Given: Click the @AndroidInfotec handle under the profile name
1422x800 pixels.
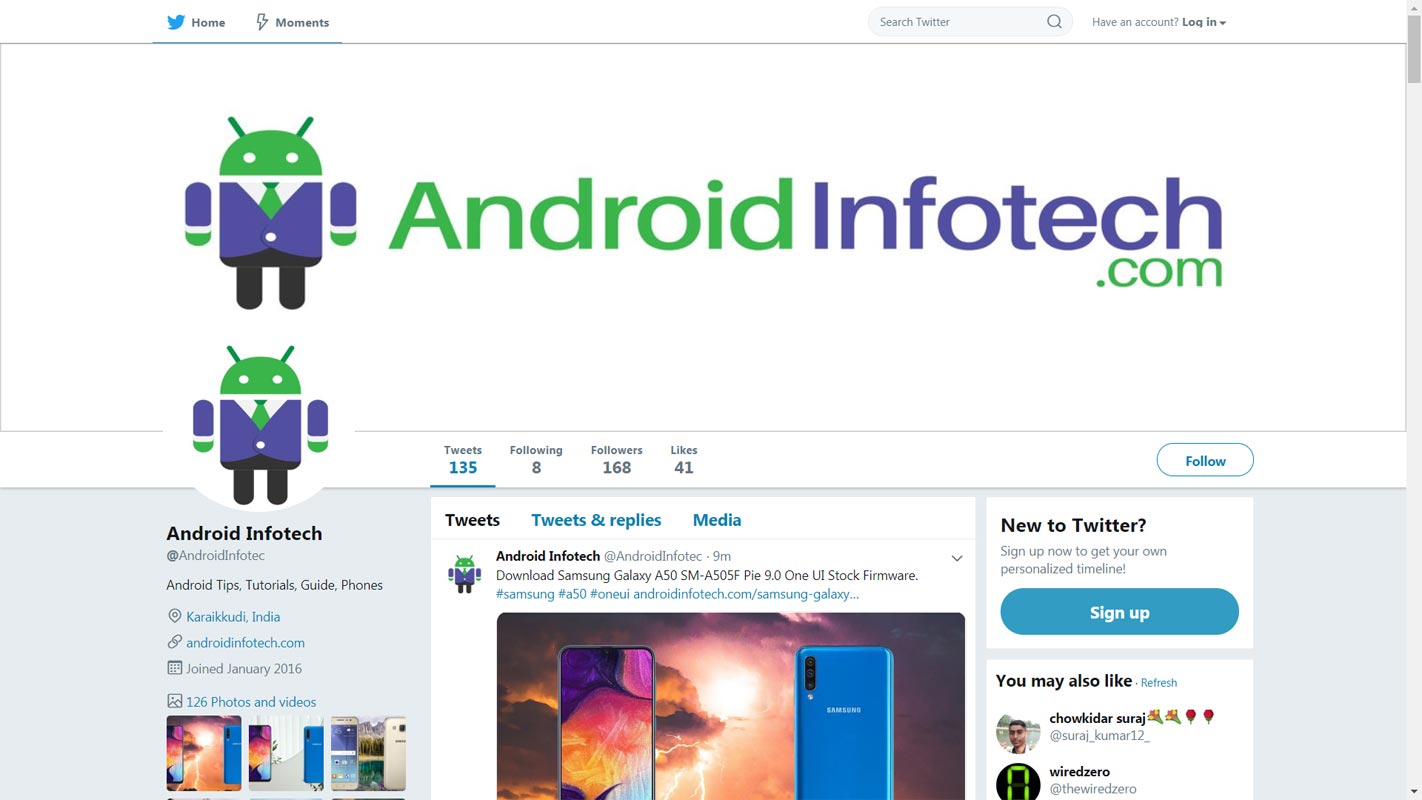Looking at the screenshot, I should [x=215, y=555].
